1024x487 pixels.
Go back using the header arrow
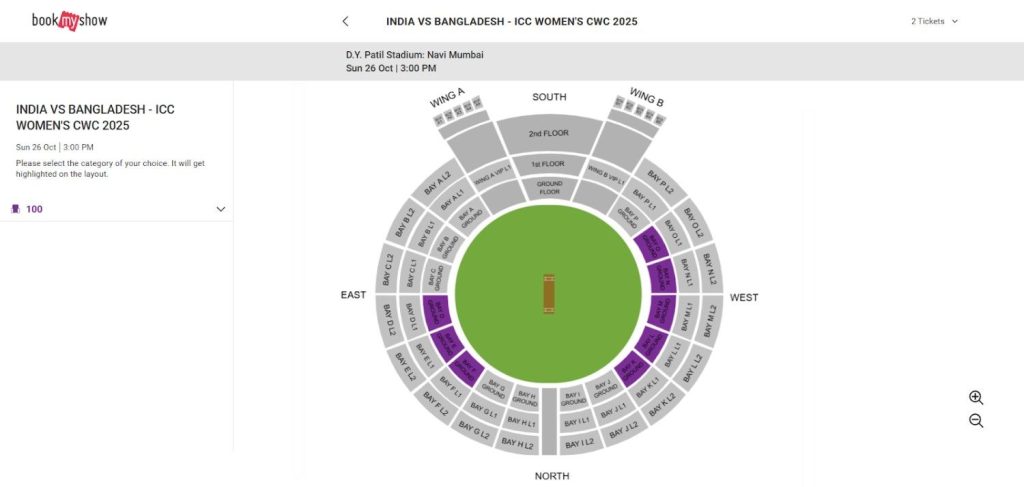coord(346,21)
